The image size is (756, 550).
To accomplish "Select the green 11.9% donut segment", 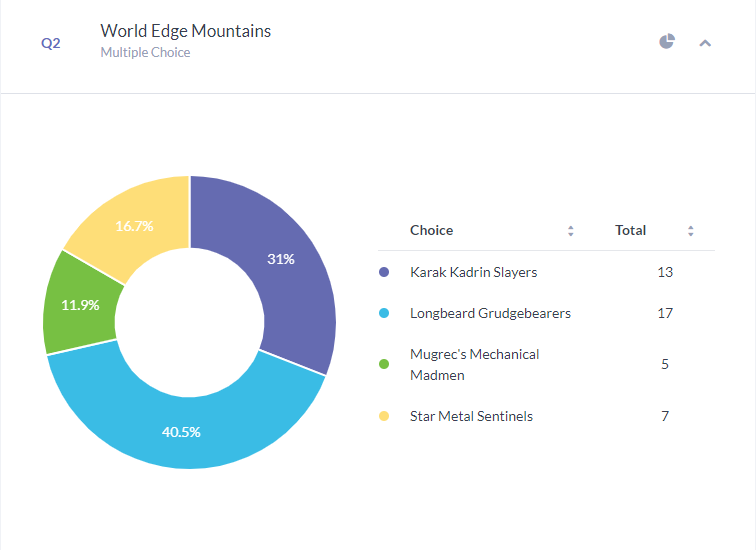I will 80,305.
